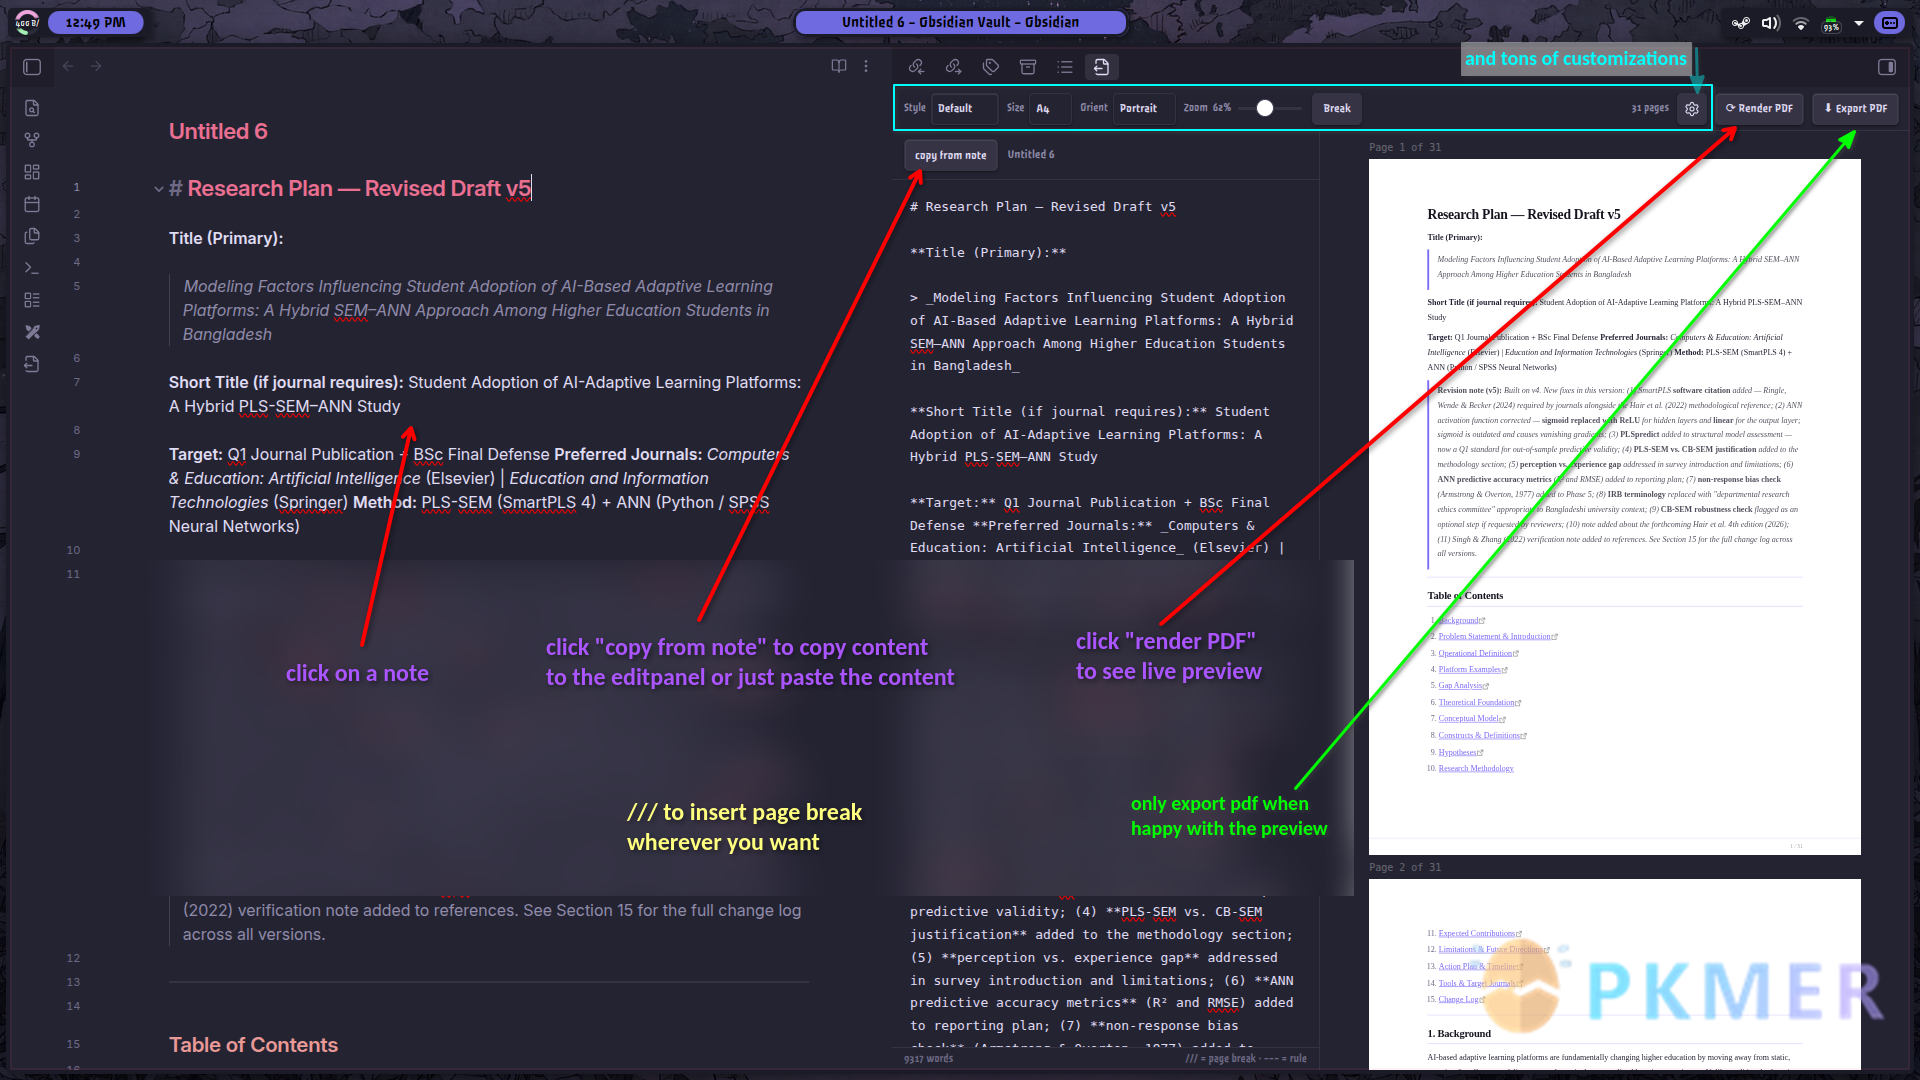
Task: Open PDF customization settings gear
Action: [x=1692, y=109]
